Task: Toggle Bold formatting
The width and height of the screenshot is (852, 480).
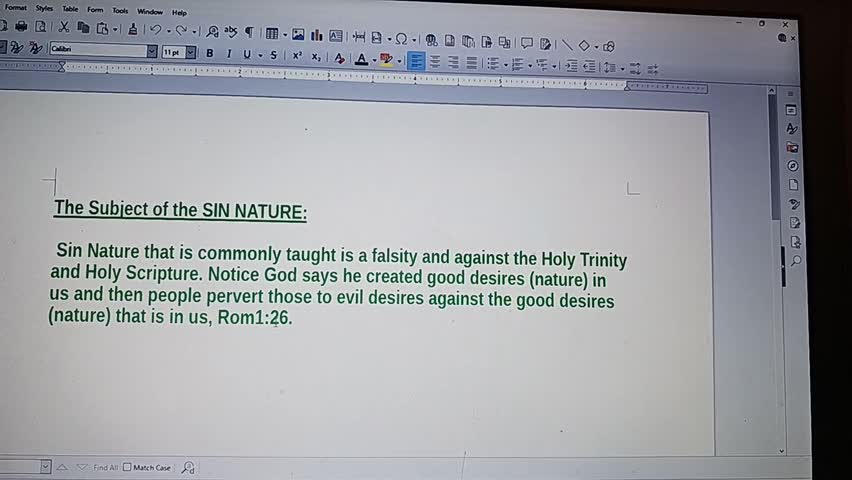Action: coord(209,53)
